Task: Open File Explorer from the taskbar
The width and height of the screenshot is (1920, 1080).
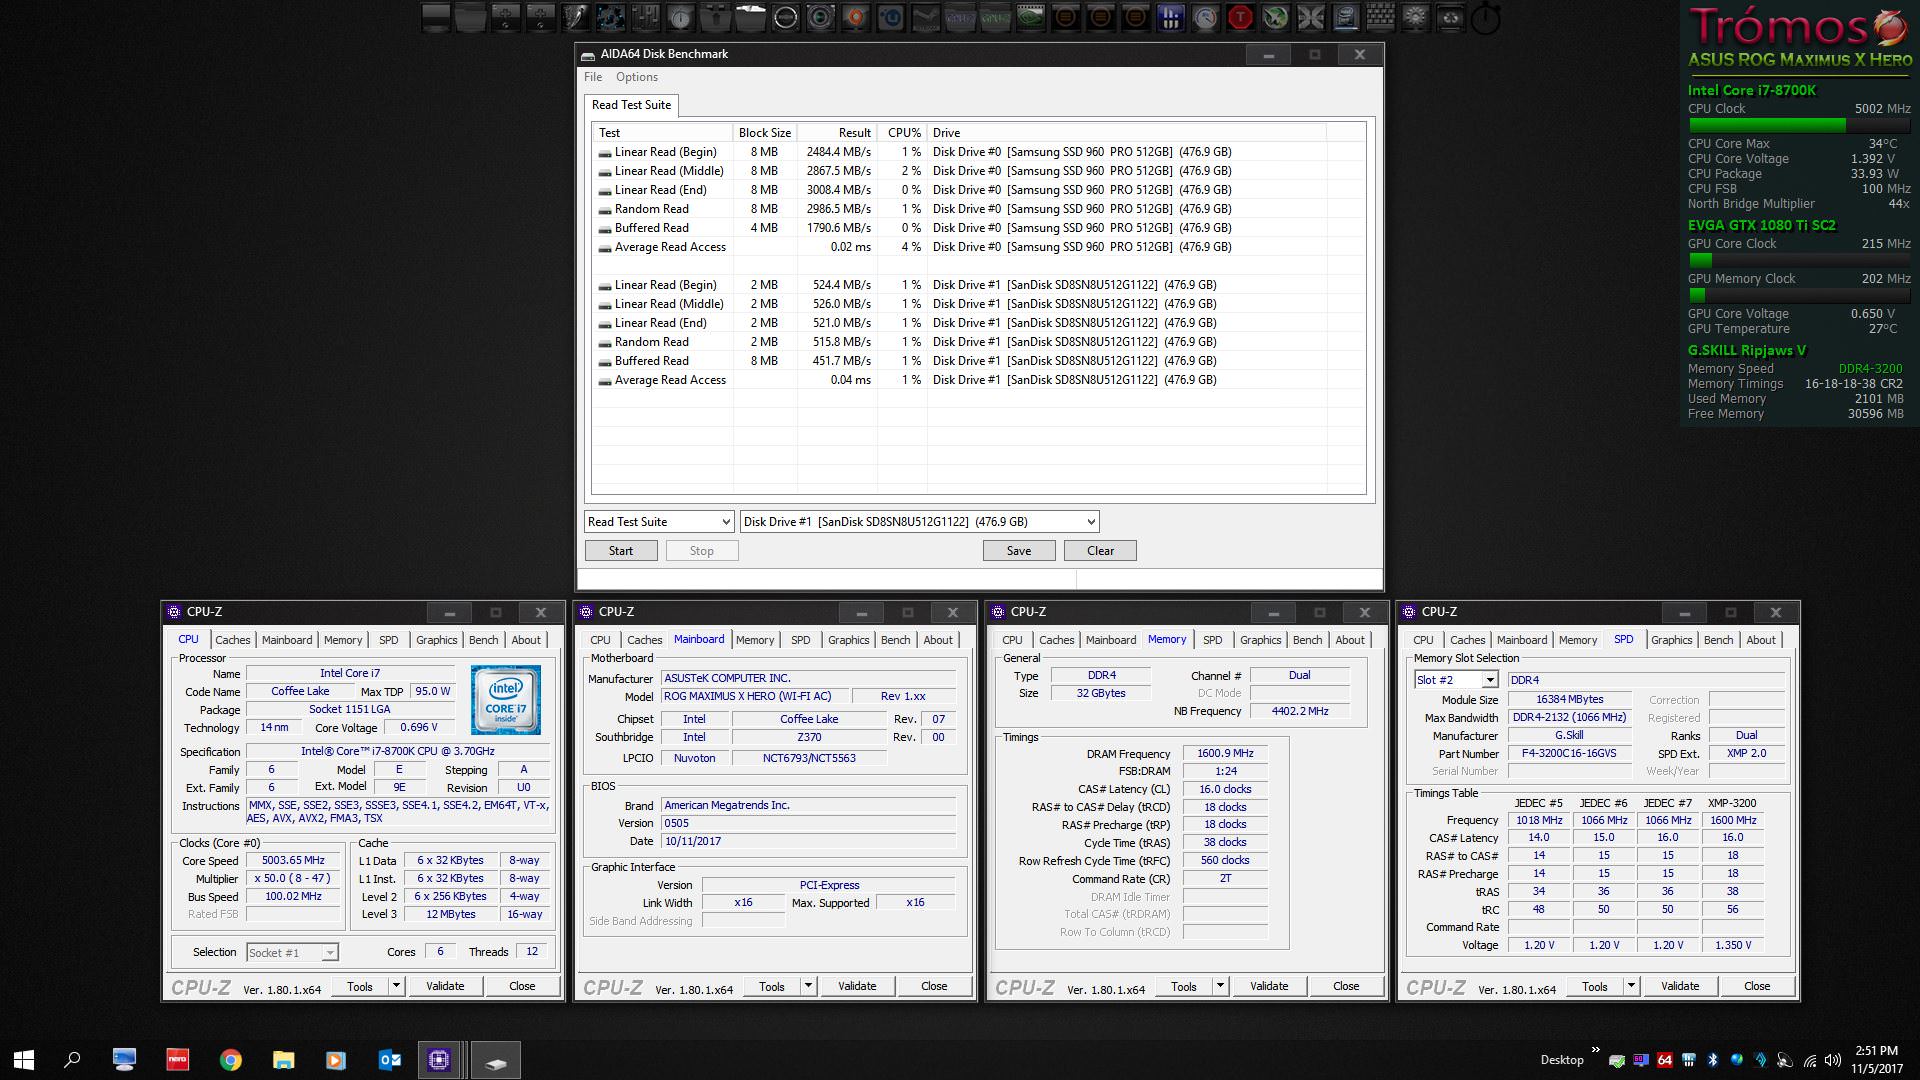Action: [283, 1060]
